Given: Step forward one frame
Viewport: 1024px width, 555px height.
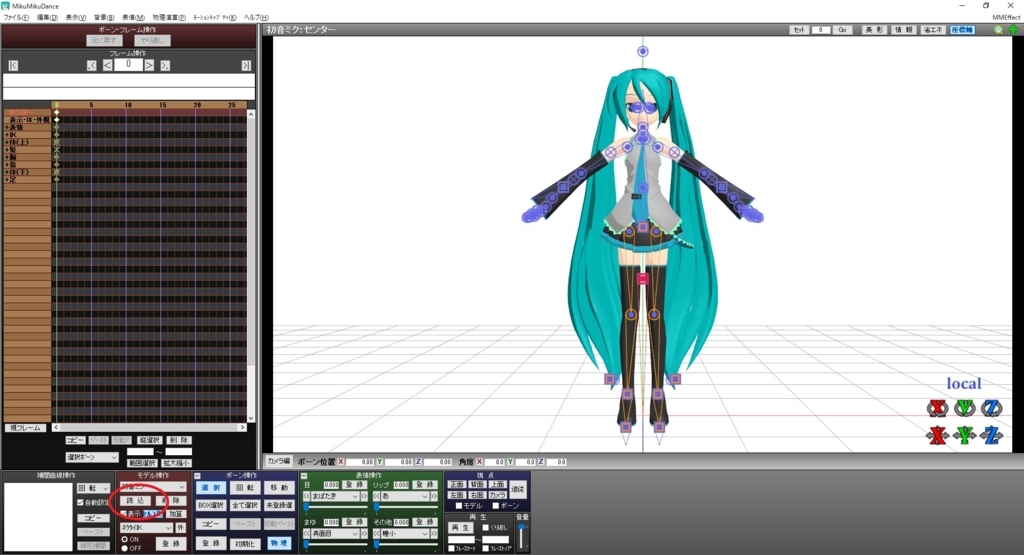Looking at the screenshot, I should click(x=149, y=65).
